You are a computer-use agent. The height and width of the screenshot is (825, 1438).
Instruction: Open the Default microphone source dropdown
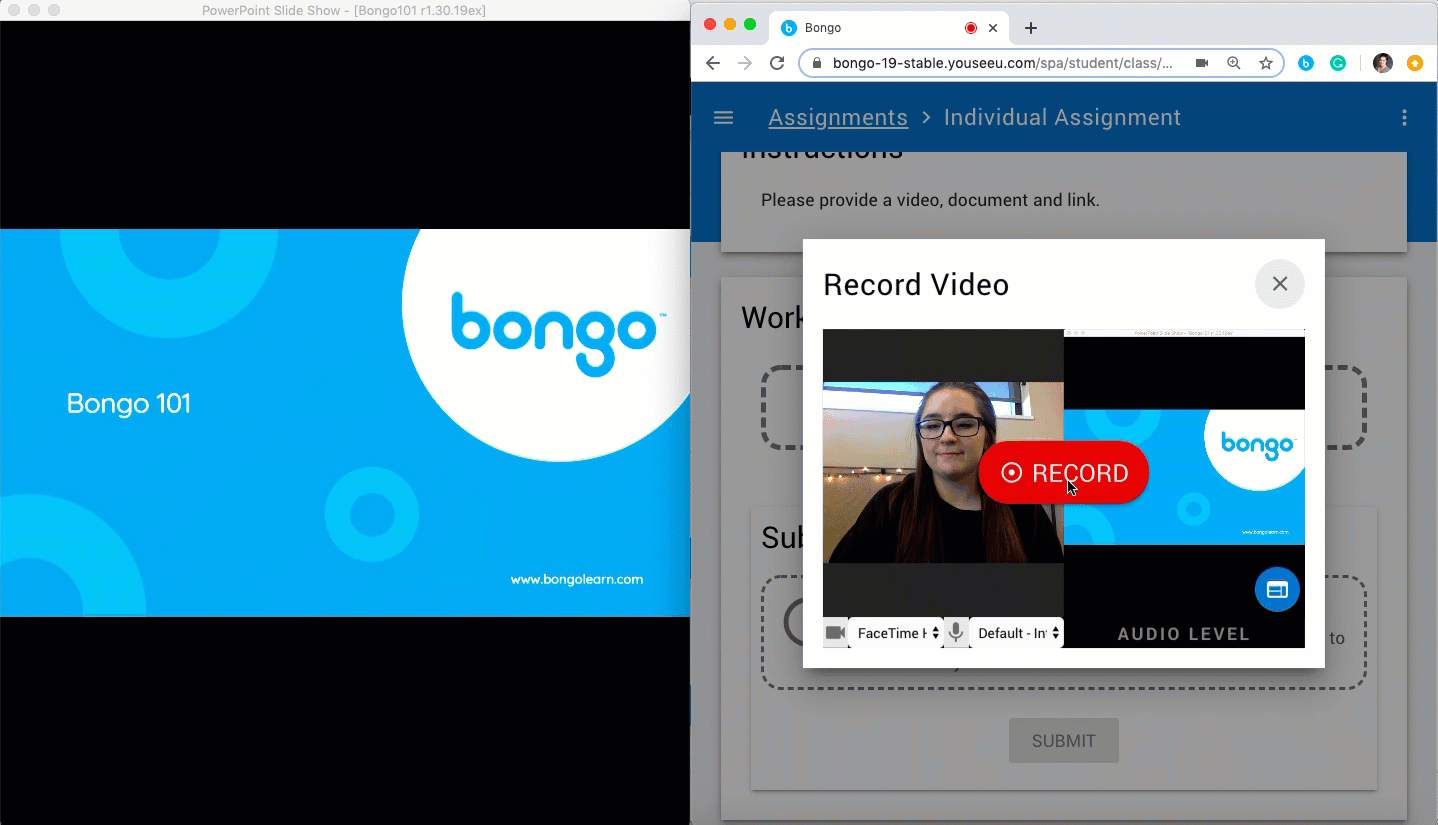(x=1016, y=633)
